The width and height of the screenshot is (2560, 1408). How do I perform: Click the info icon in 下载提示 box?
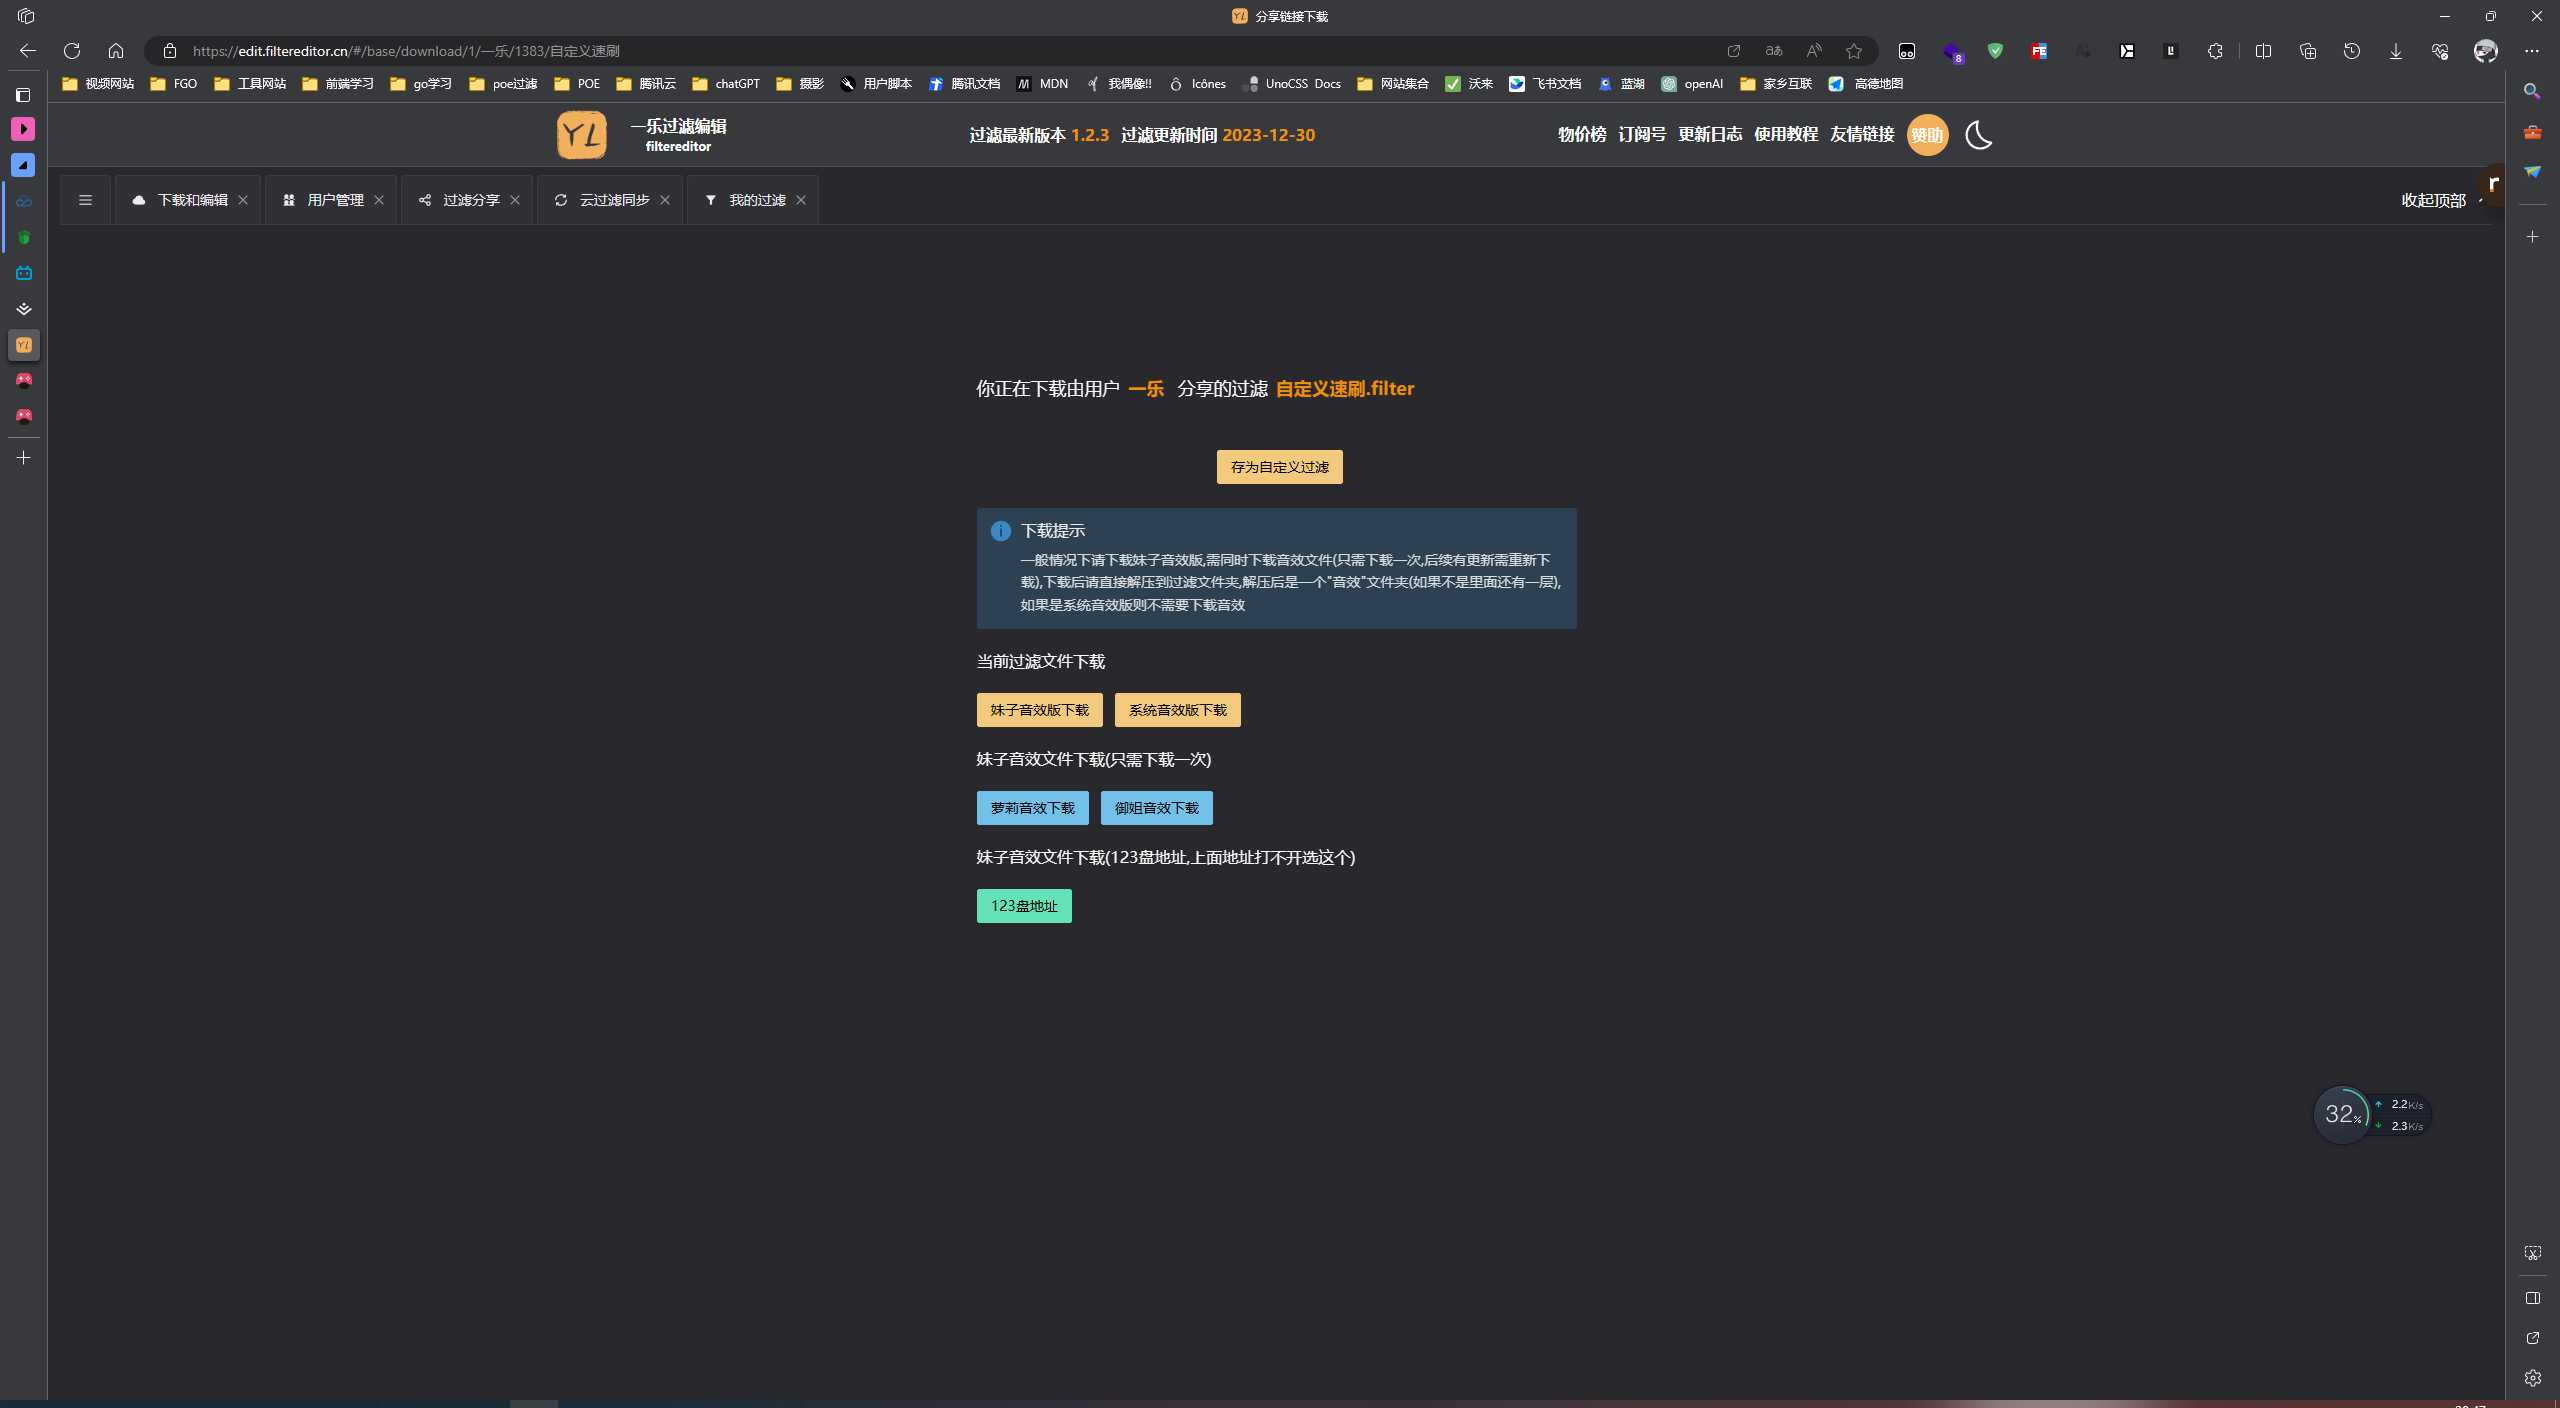point(999,530)
